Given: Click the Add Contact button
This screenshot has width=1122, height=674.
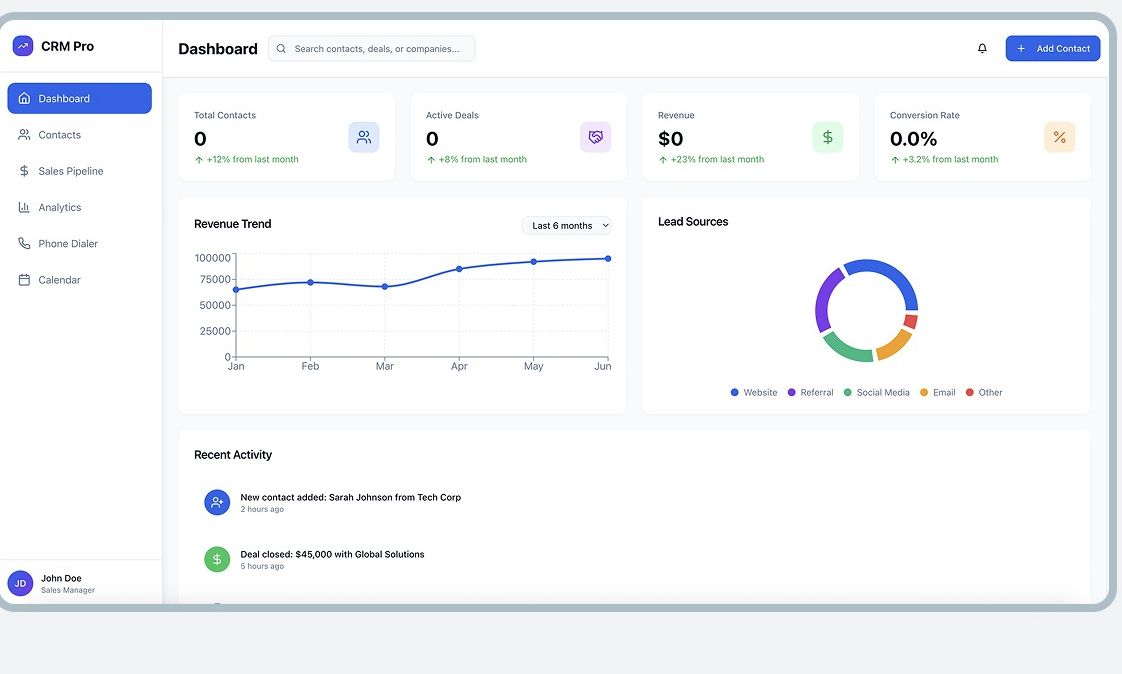Looking at the screenshot, I should (x=1053, y=49).
